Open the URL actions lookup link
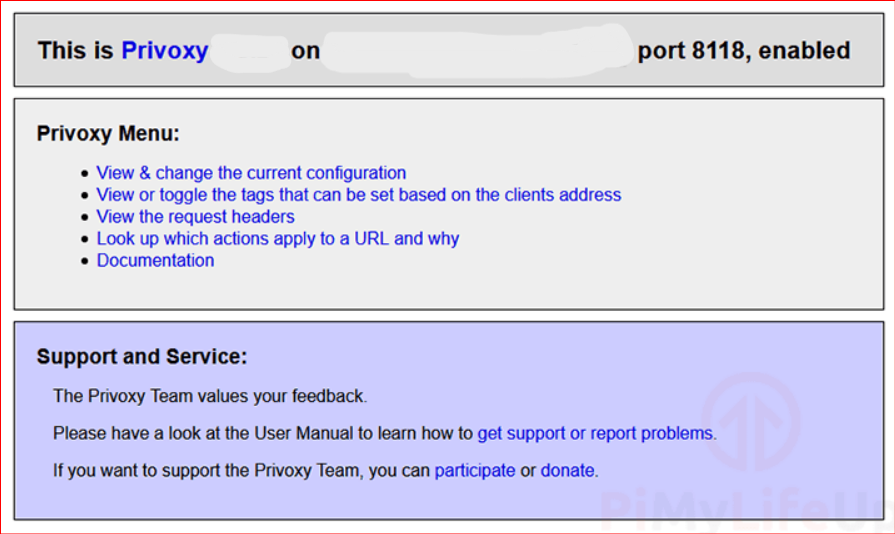This screenshot has height=534, width=895. [x=278, y=239]
